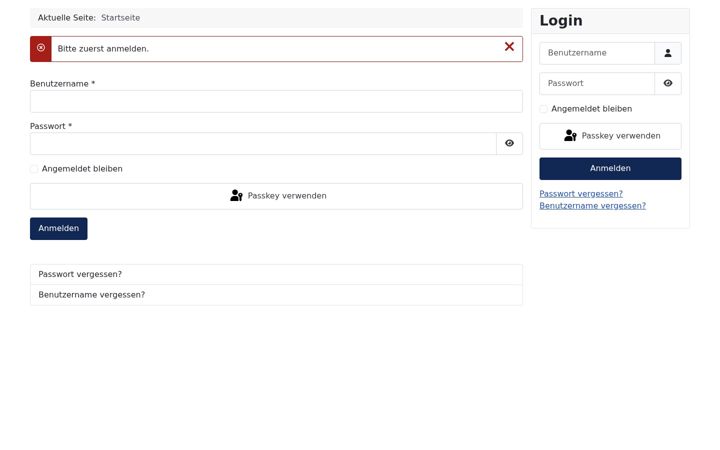Click the passkey icon in Login module button
This screenshot has height=450, width=720.
[570, 136]
